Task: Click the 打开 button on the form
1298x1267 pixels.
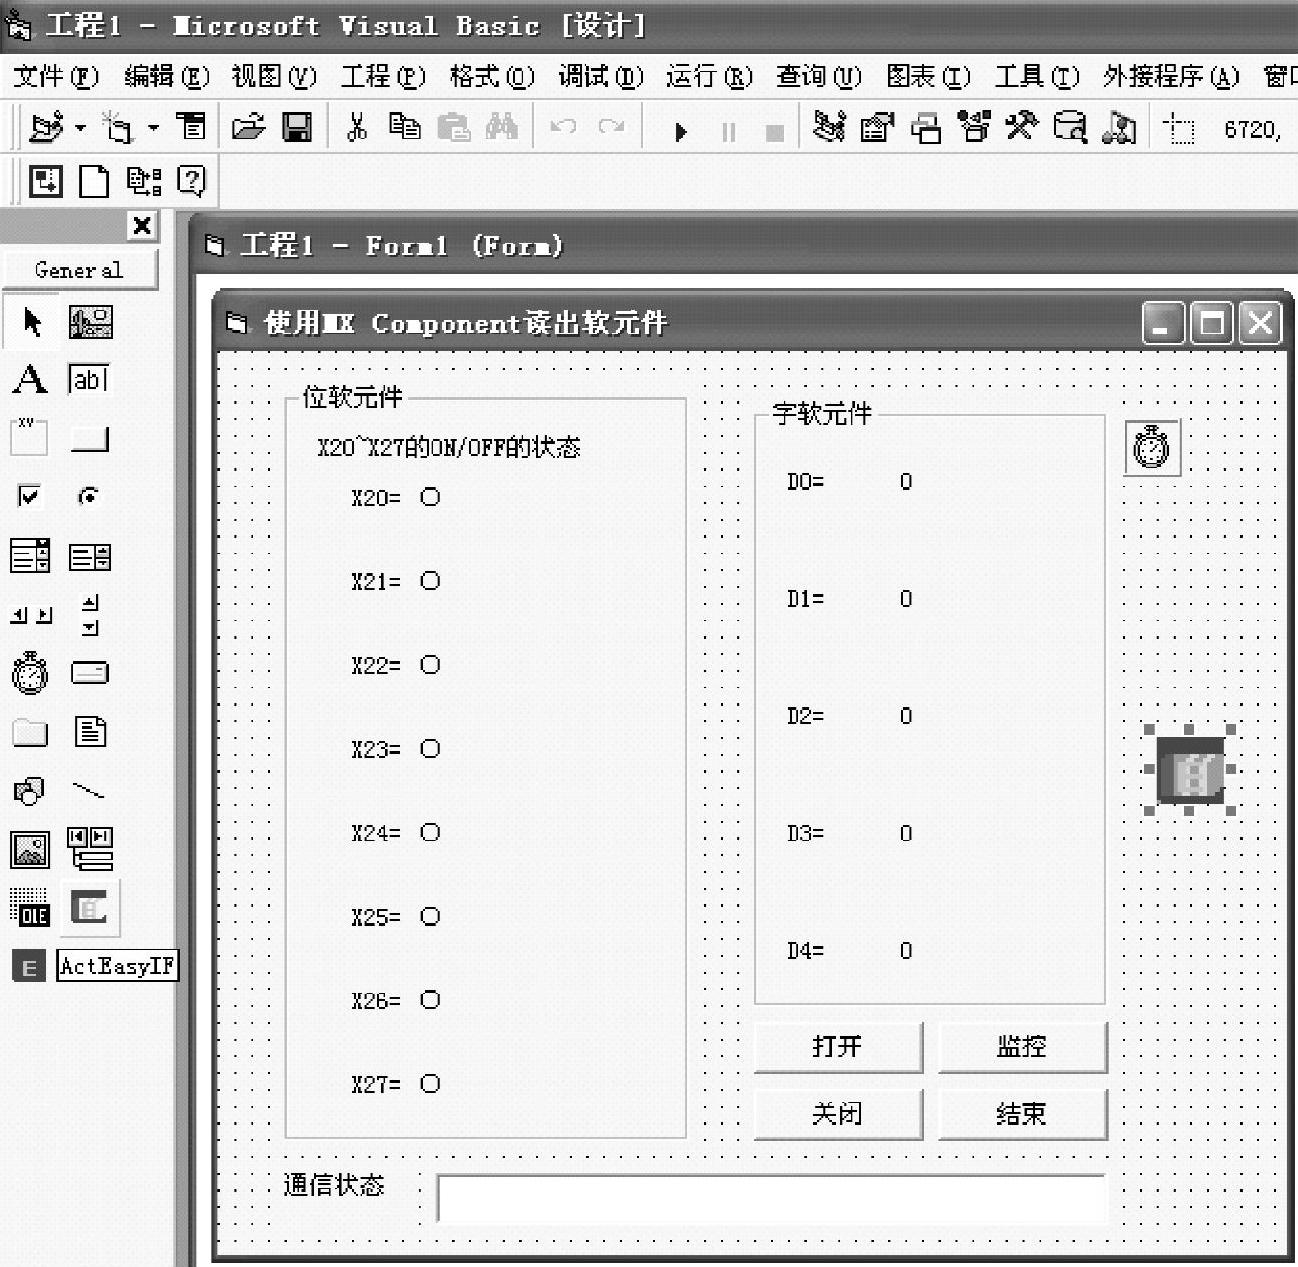Action: click(x=838, y=1047)
